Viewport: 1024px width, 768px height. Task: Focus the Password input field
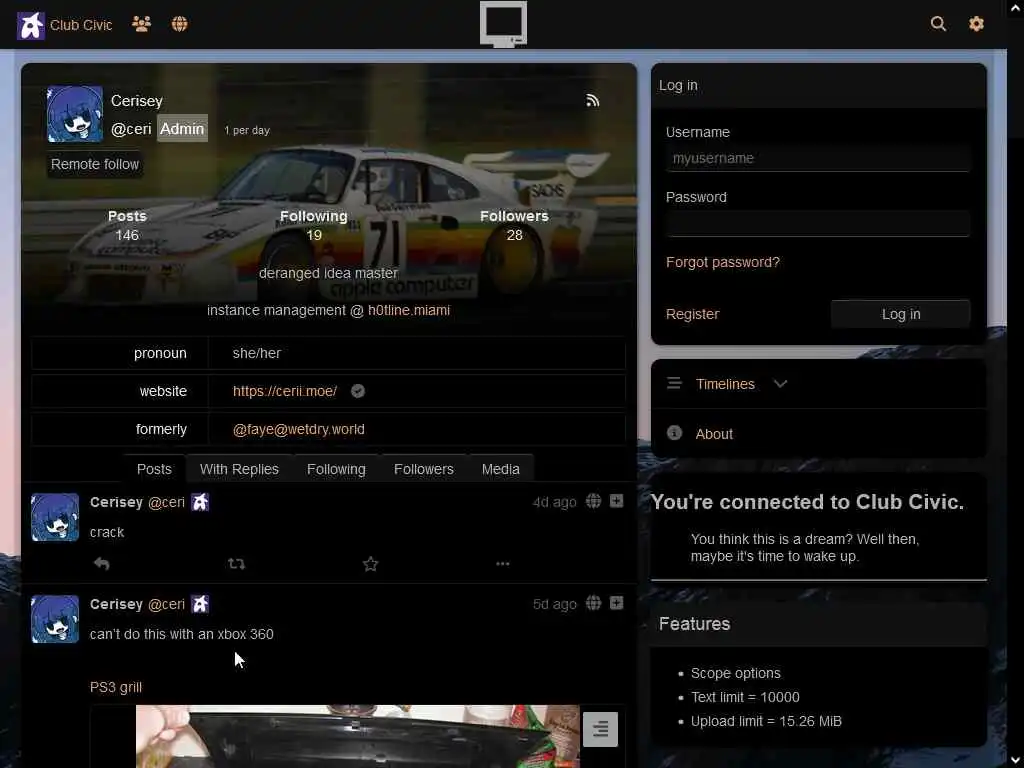tap(818, 223)
